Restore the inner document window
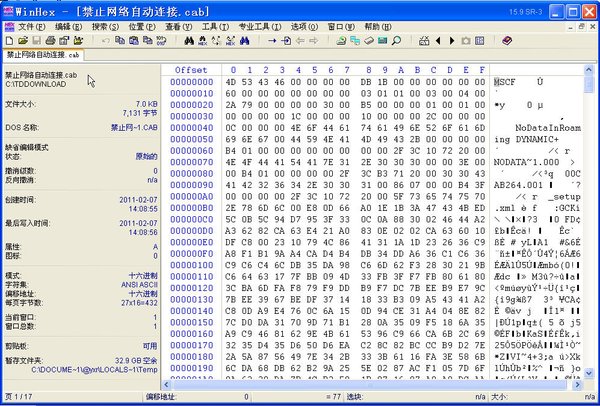 pos(582,27)
